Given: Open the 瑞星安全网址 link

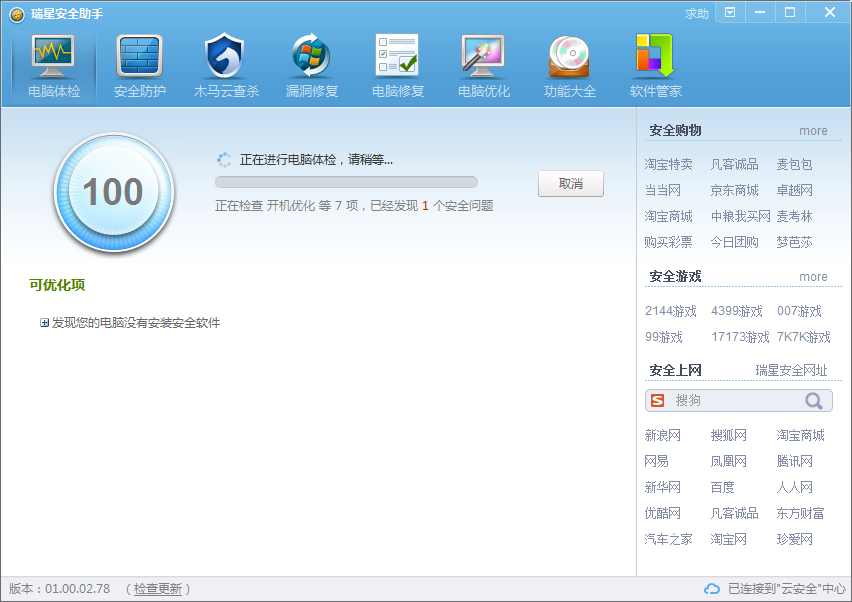Looking at the screenshot, I should tap(791, 371).
